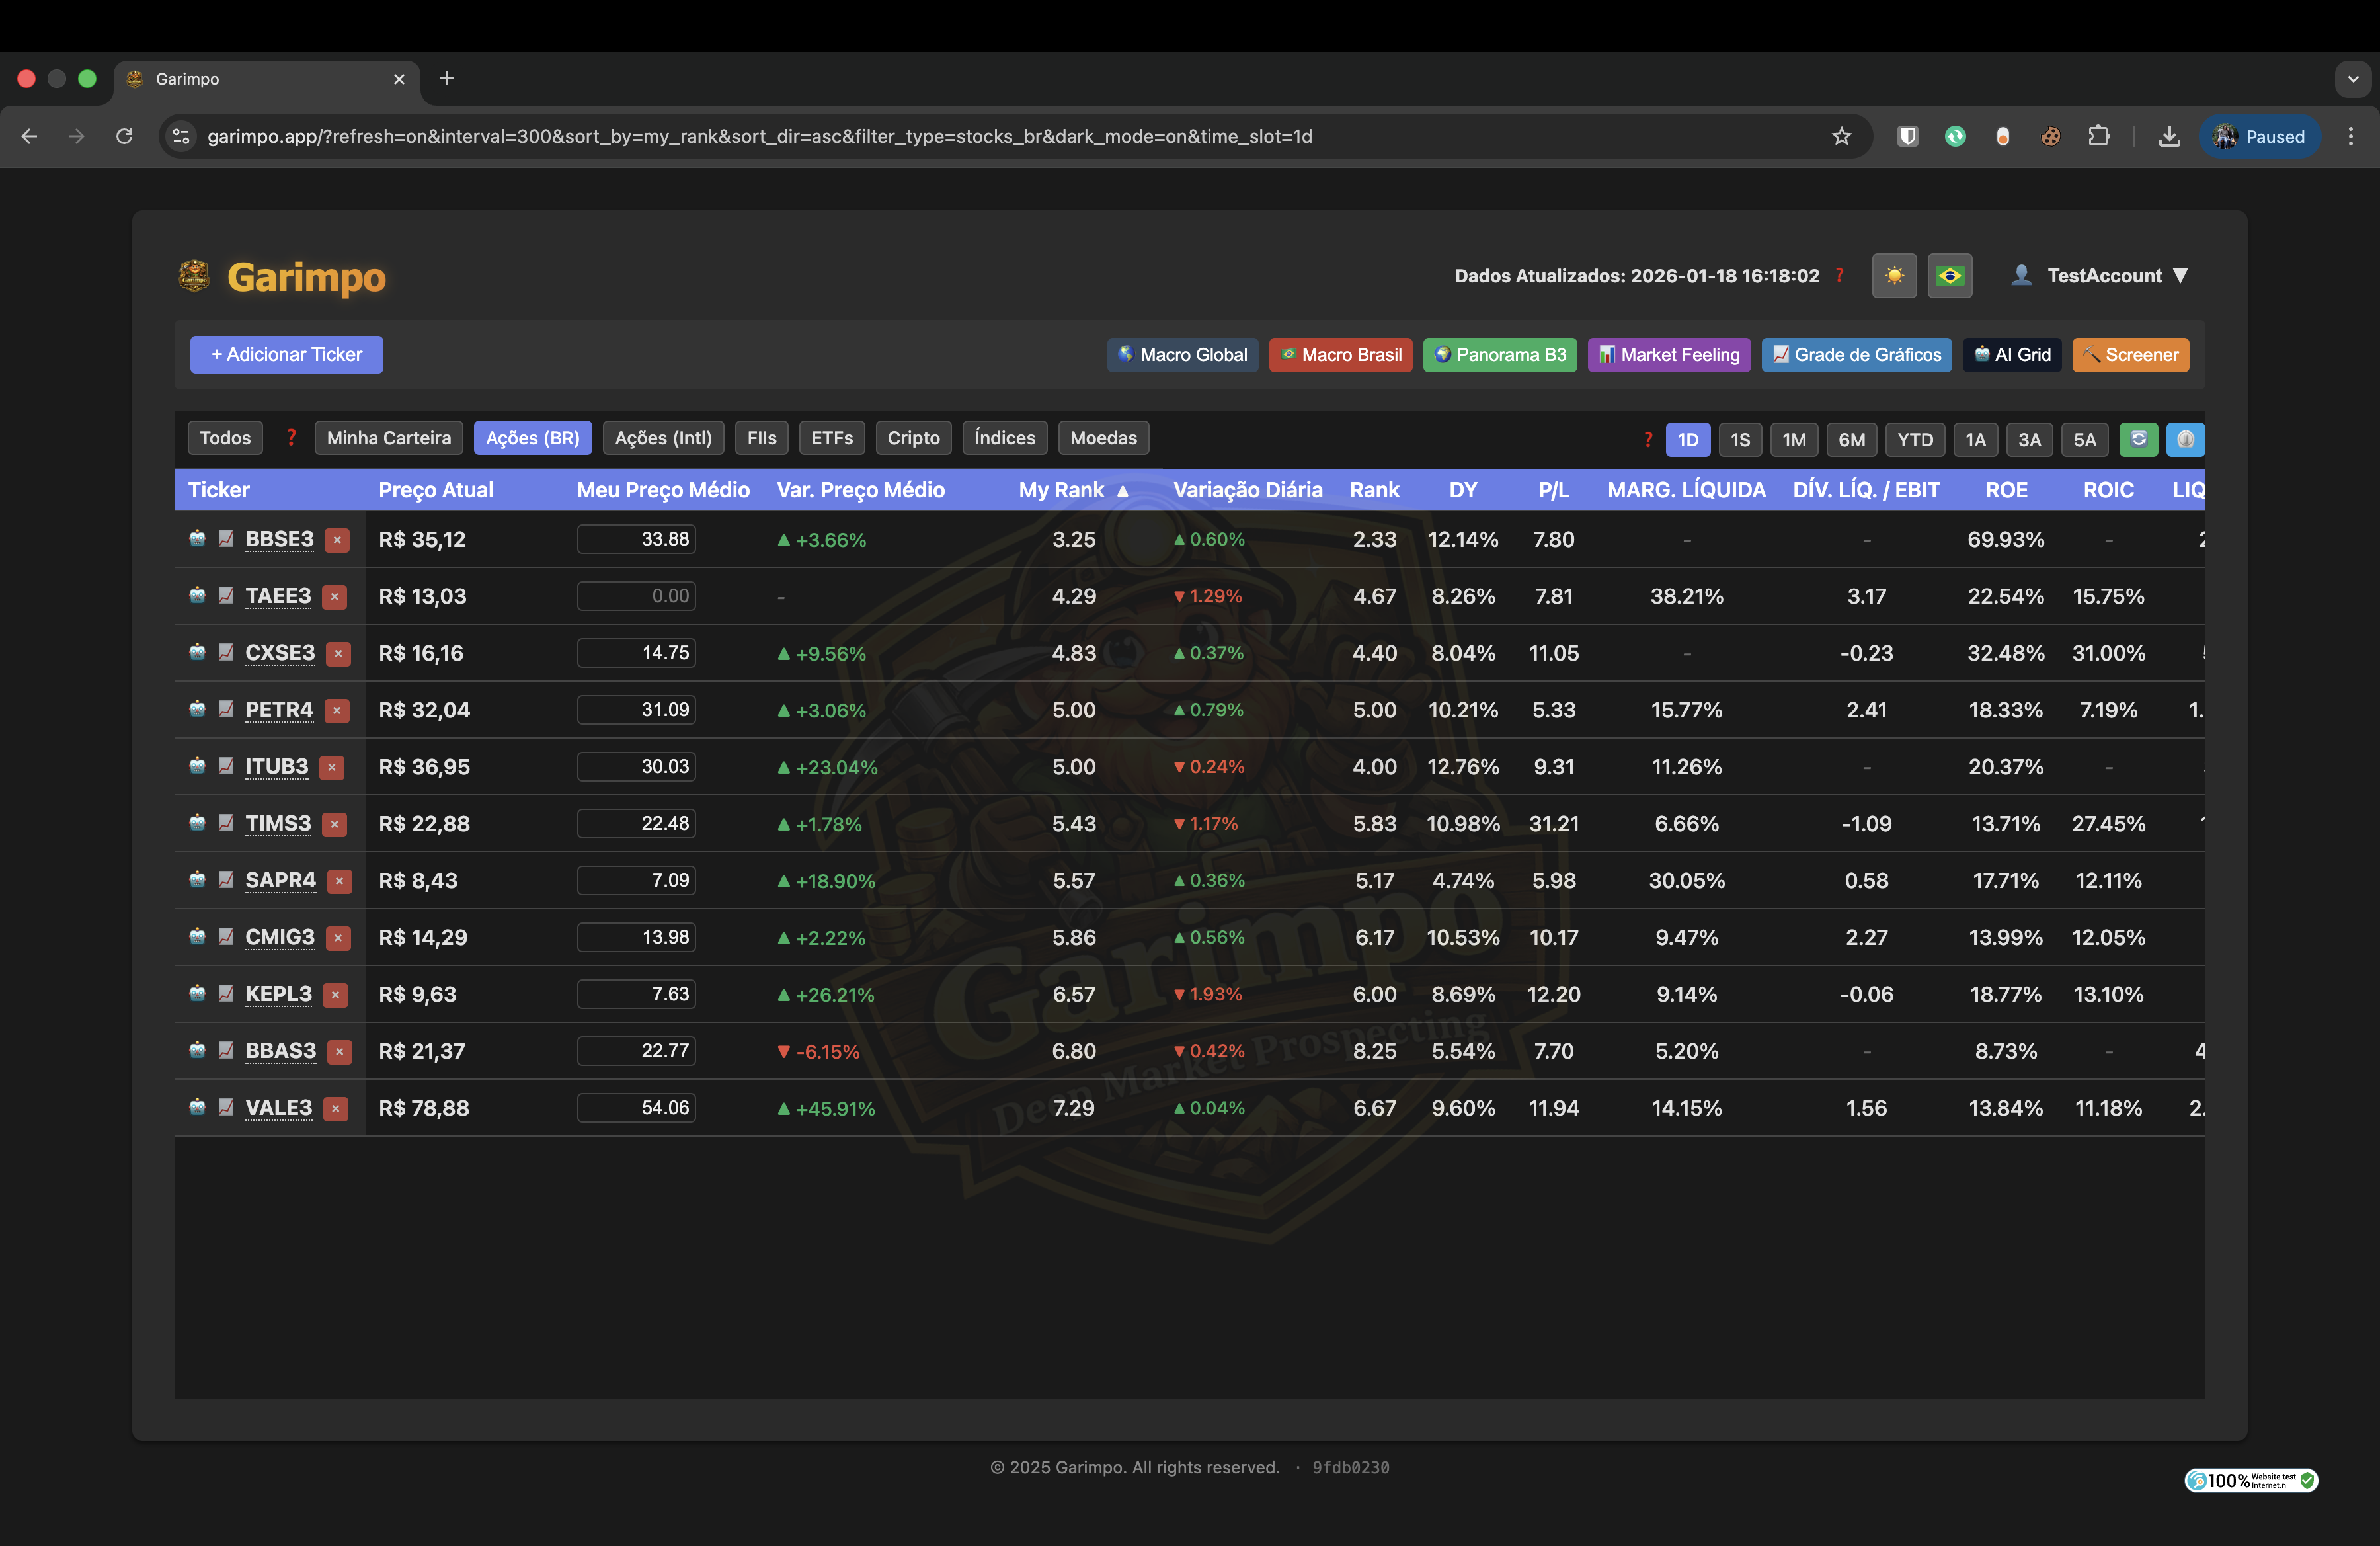Image resolution: width=2380 pixels, height=1546 pixels.
Task: Switch the time period to YTD
Action: tap(1914, 440)
